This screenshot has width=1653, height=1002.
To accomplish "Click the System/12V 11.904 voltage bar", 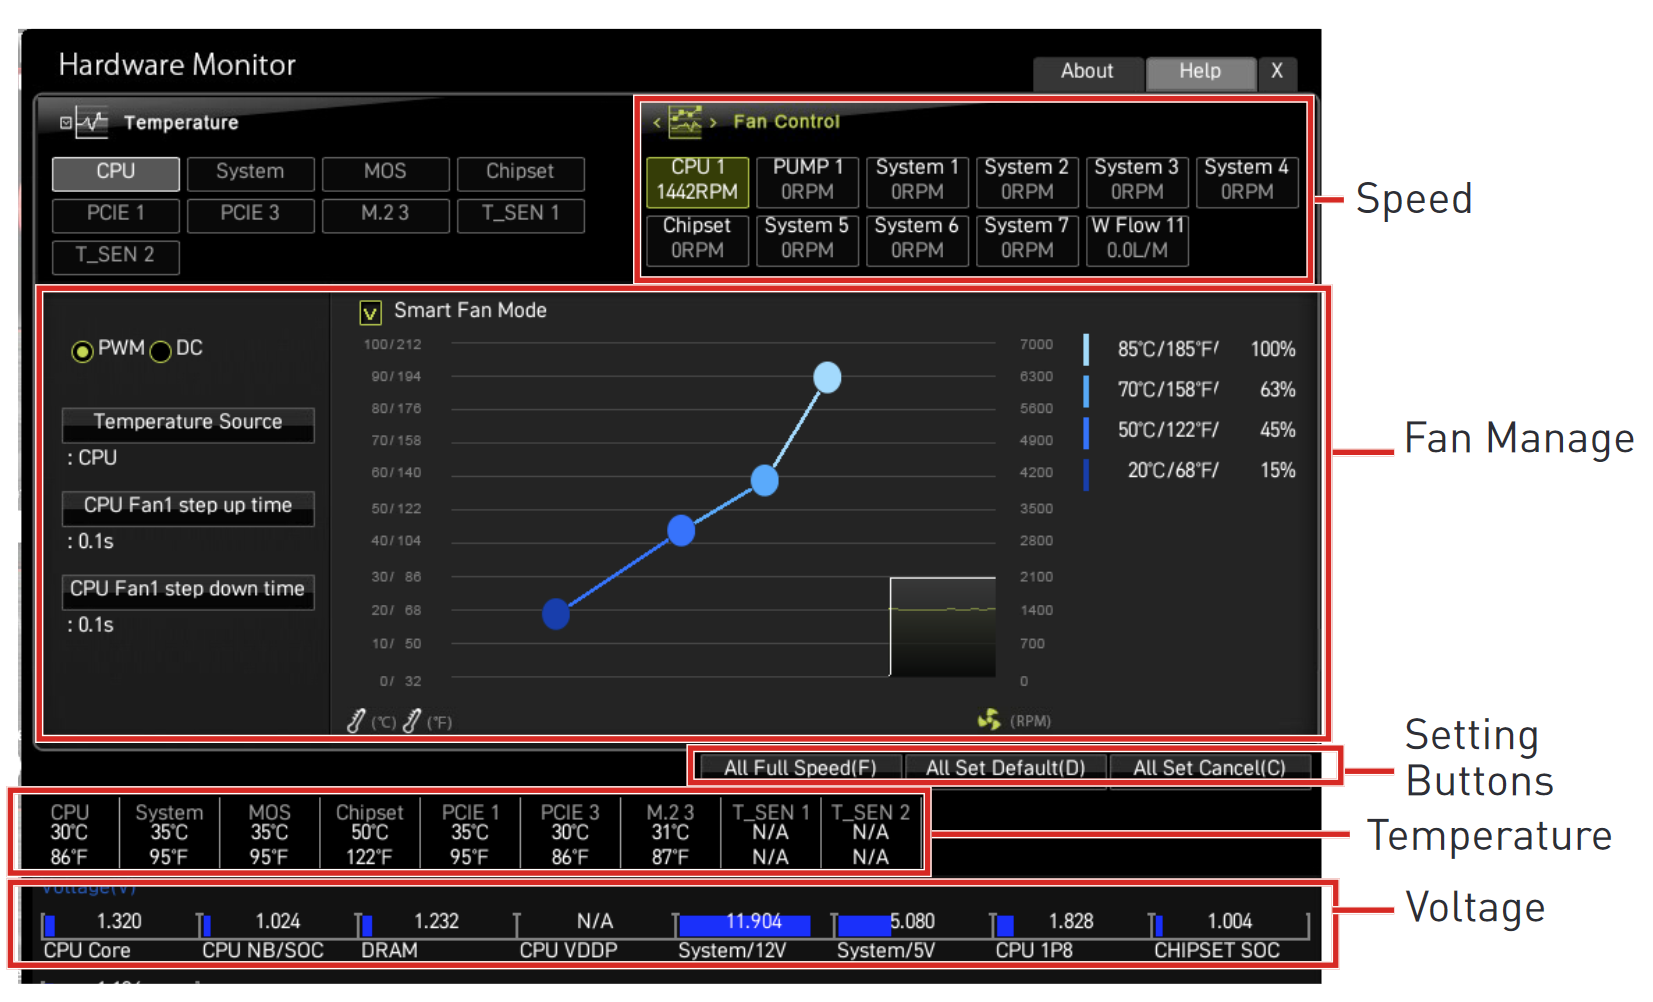I will click(x=753, y=924).
